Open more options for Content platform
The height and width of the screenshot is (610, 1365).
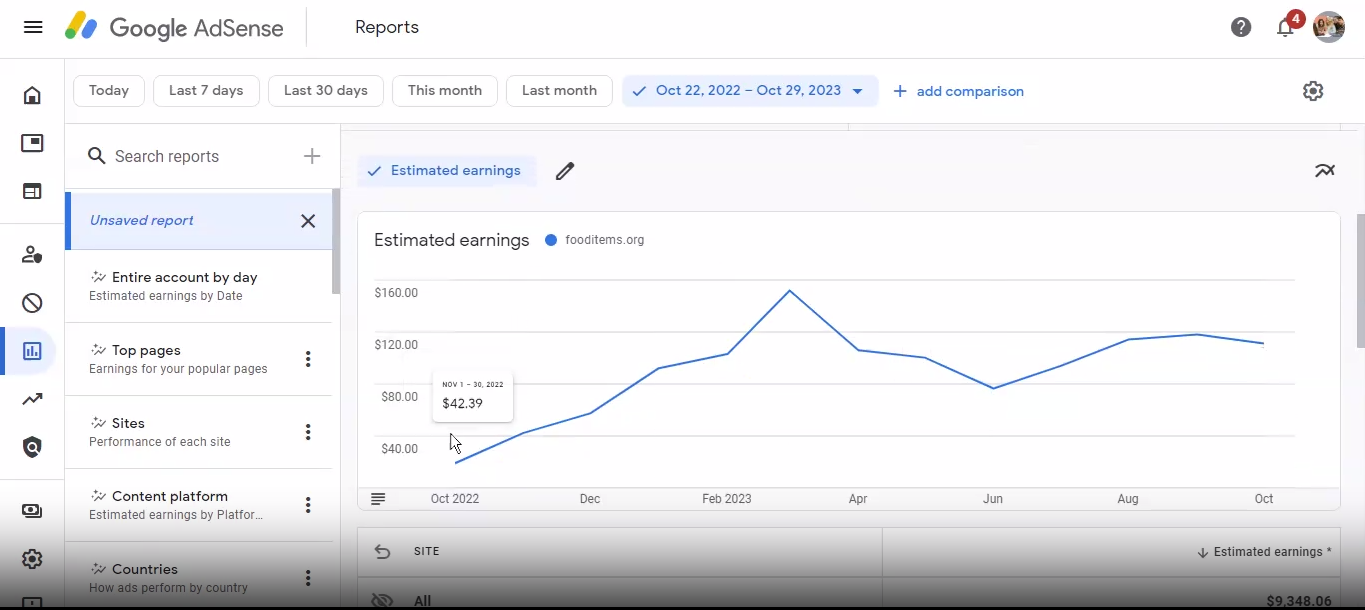(308, 505)
